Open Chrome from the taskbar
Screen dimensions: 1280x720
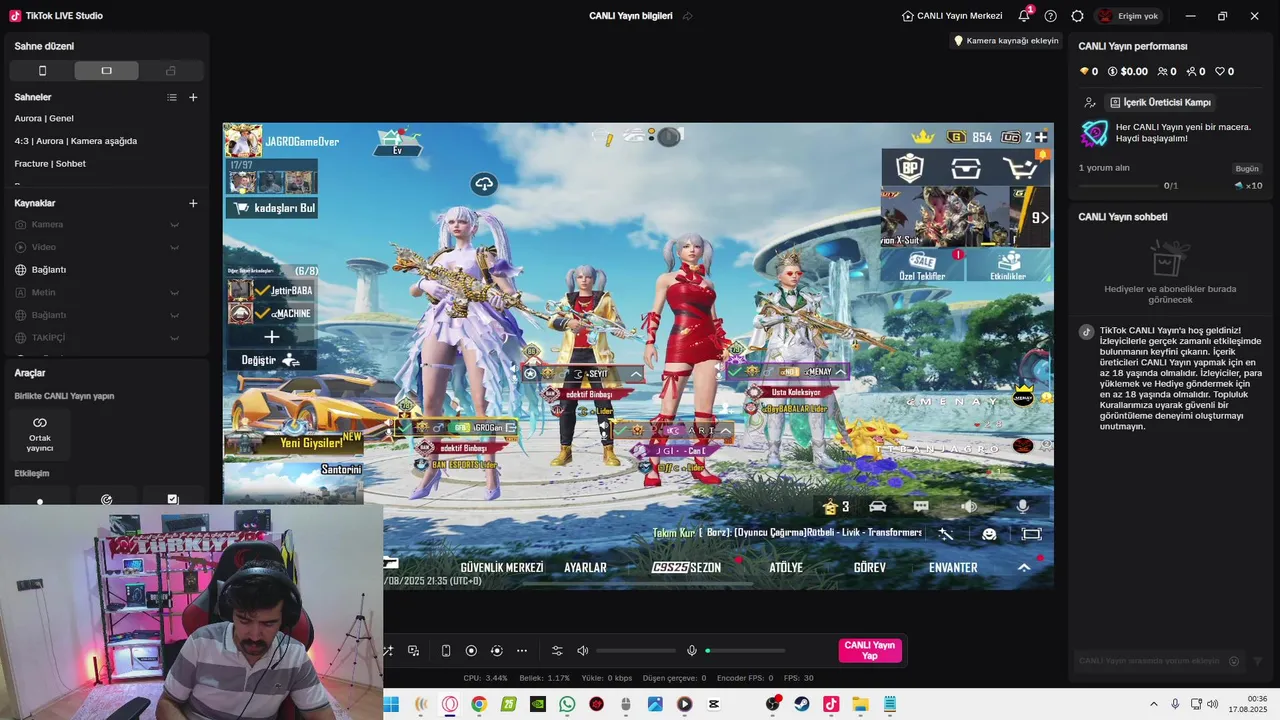click(x=479, y=704)
